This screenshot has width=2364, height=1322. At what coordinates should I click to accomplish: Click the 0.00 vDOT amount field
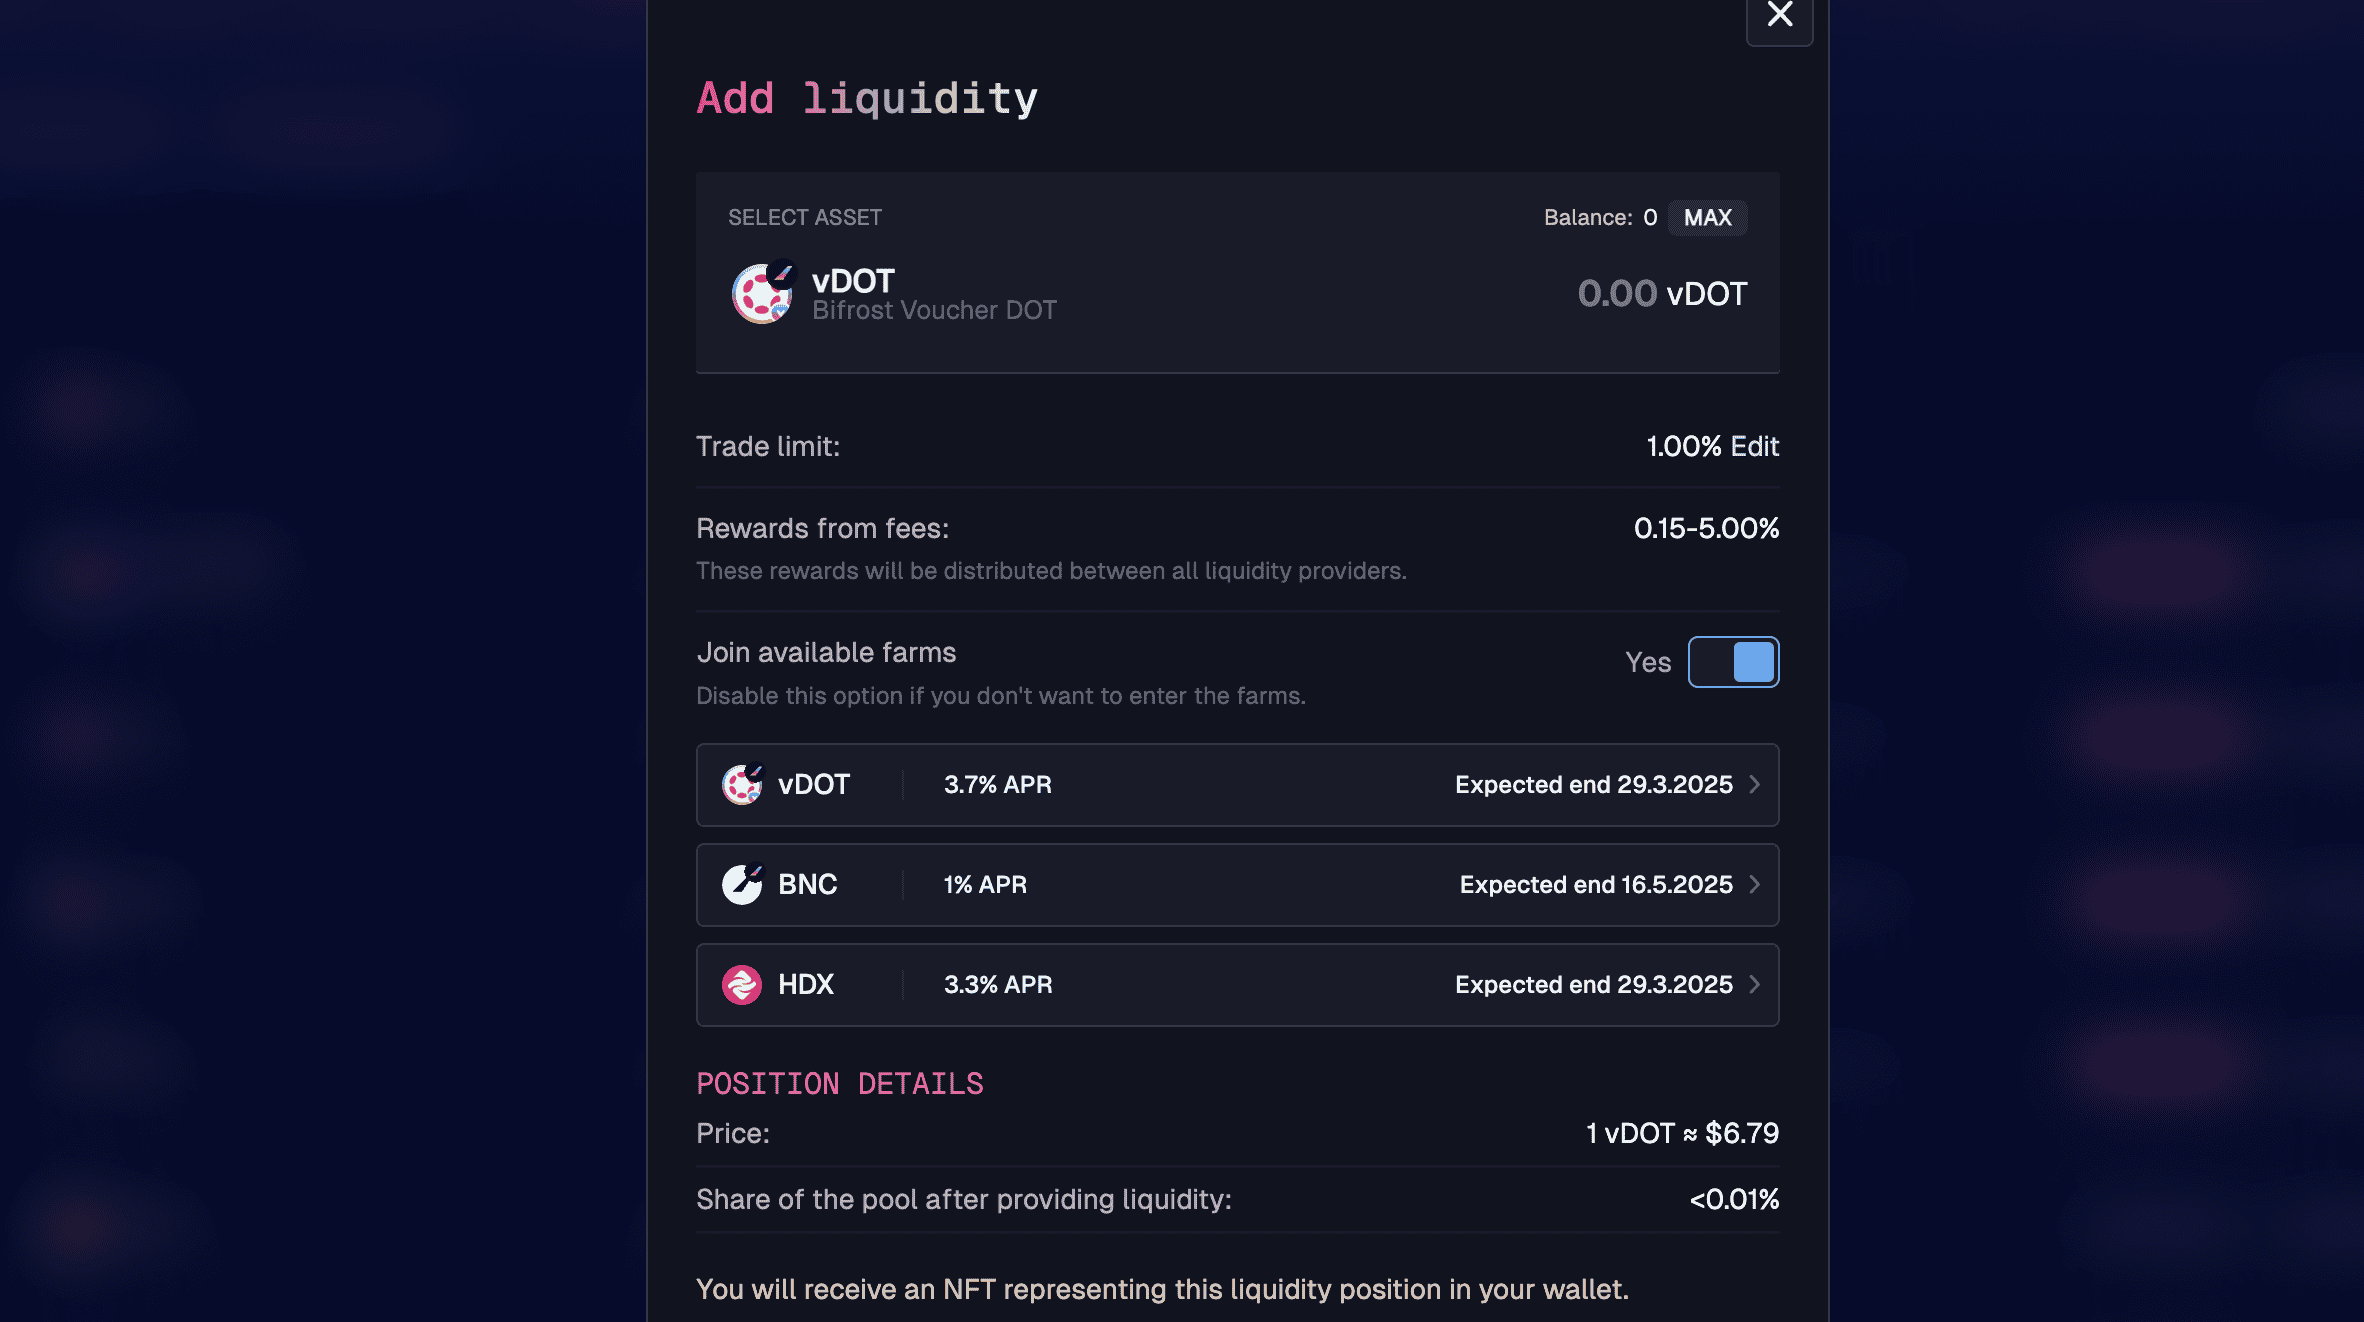pyautogui.click(x=1617, y=294)
